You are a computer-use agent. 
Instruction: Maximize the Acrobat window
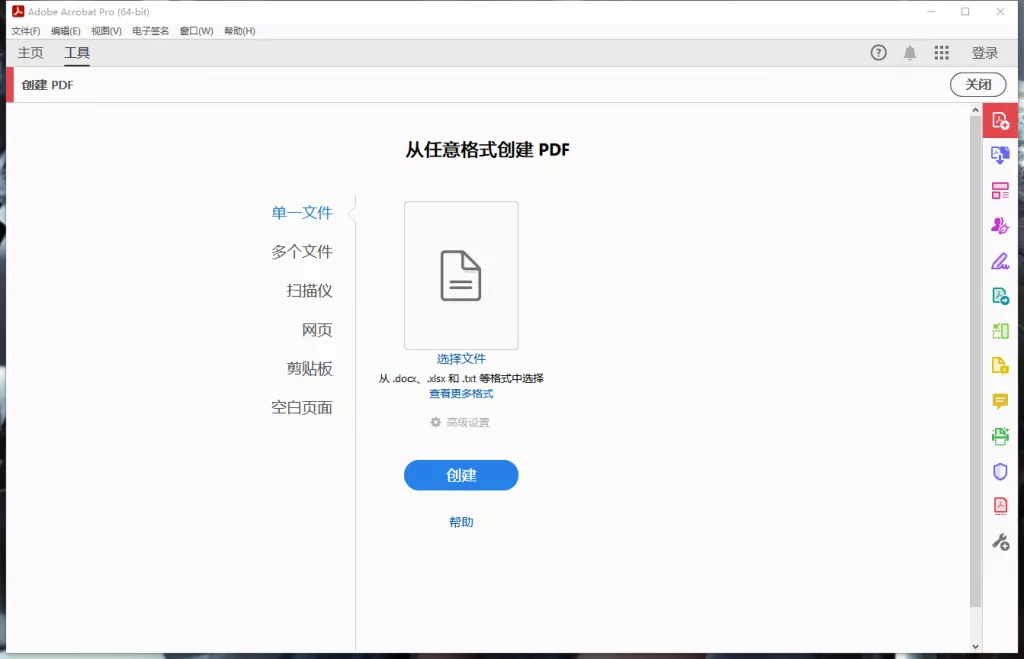(x=965, y=11)
